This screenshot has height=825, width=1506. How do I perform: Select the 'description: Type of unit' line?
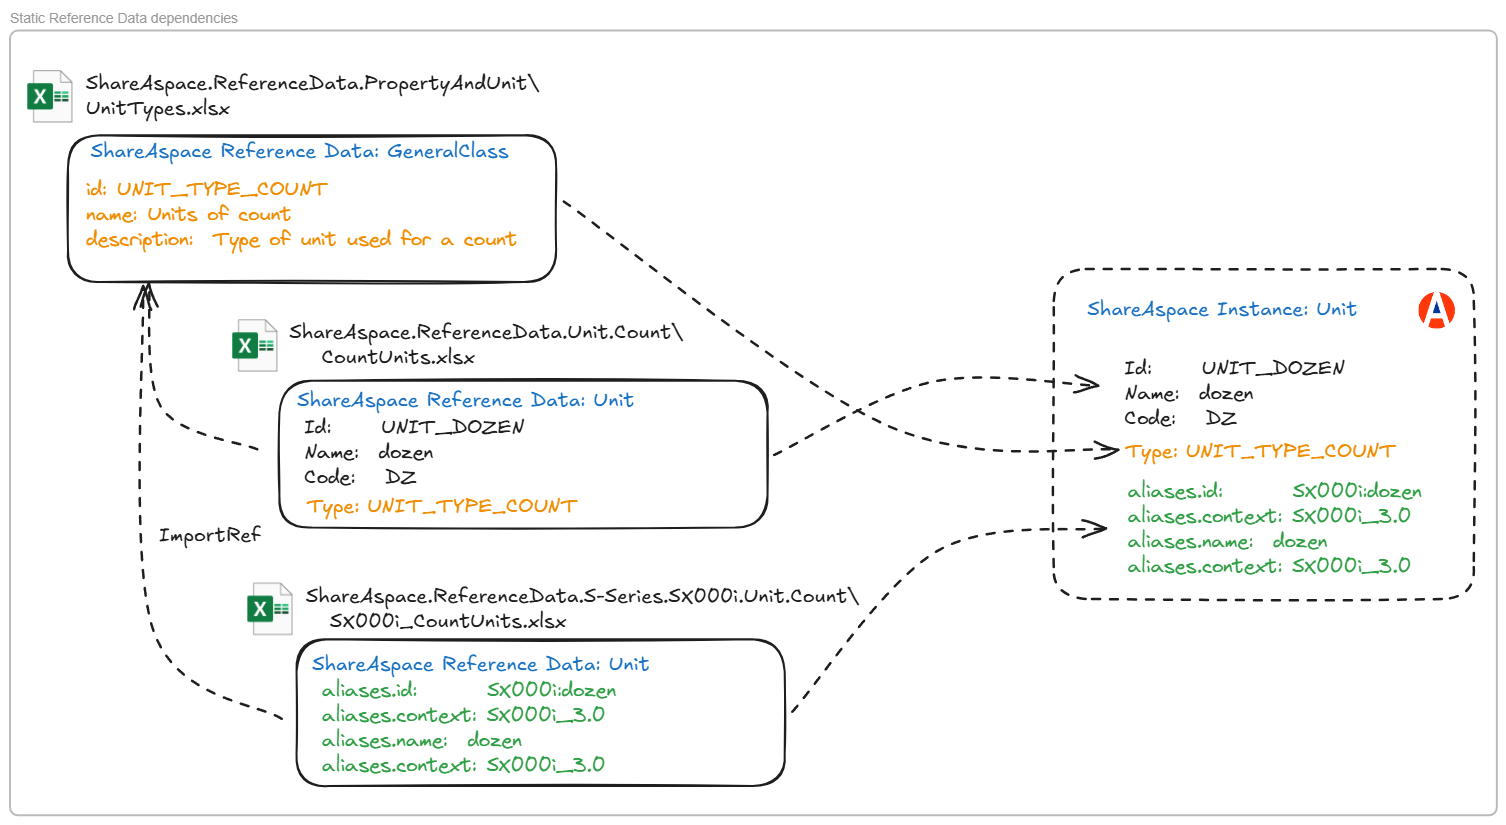(300, 239)
